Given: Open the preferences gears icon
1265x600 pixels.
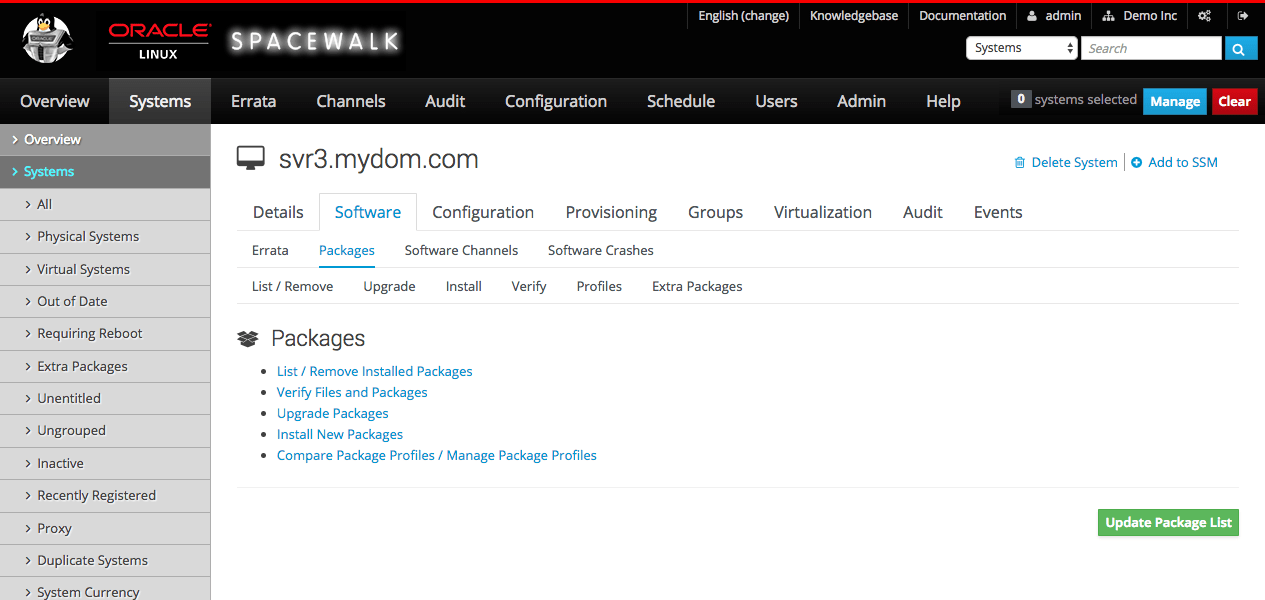Looking at the screenshot, I should click(x=1204, y=16).
